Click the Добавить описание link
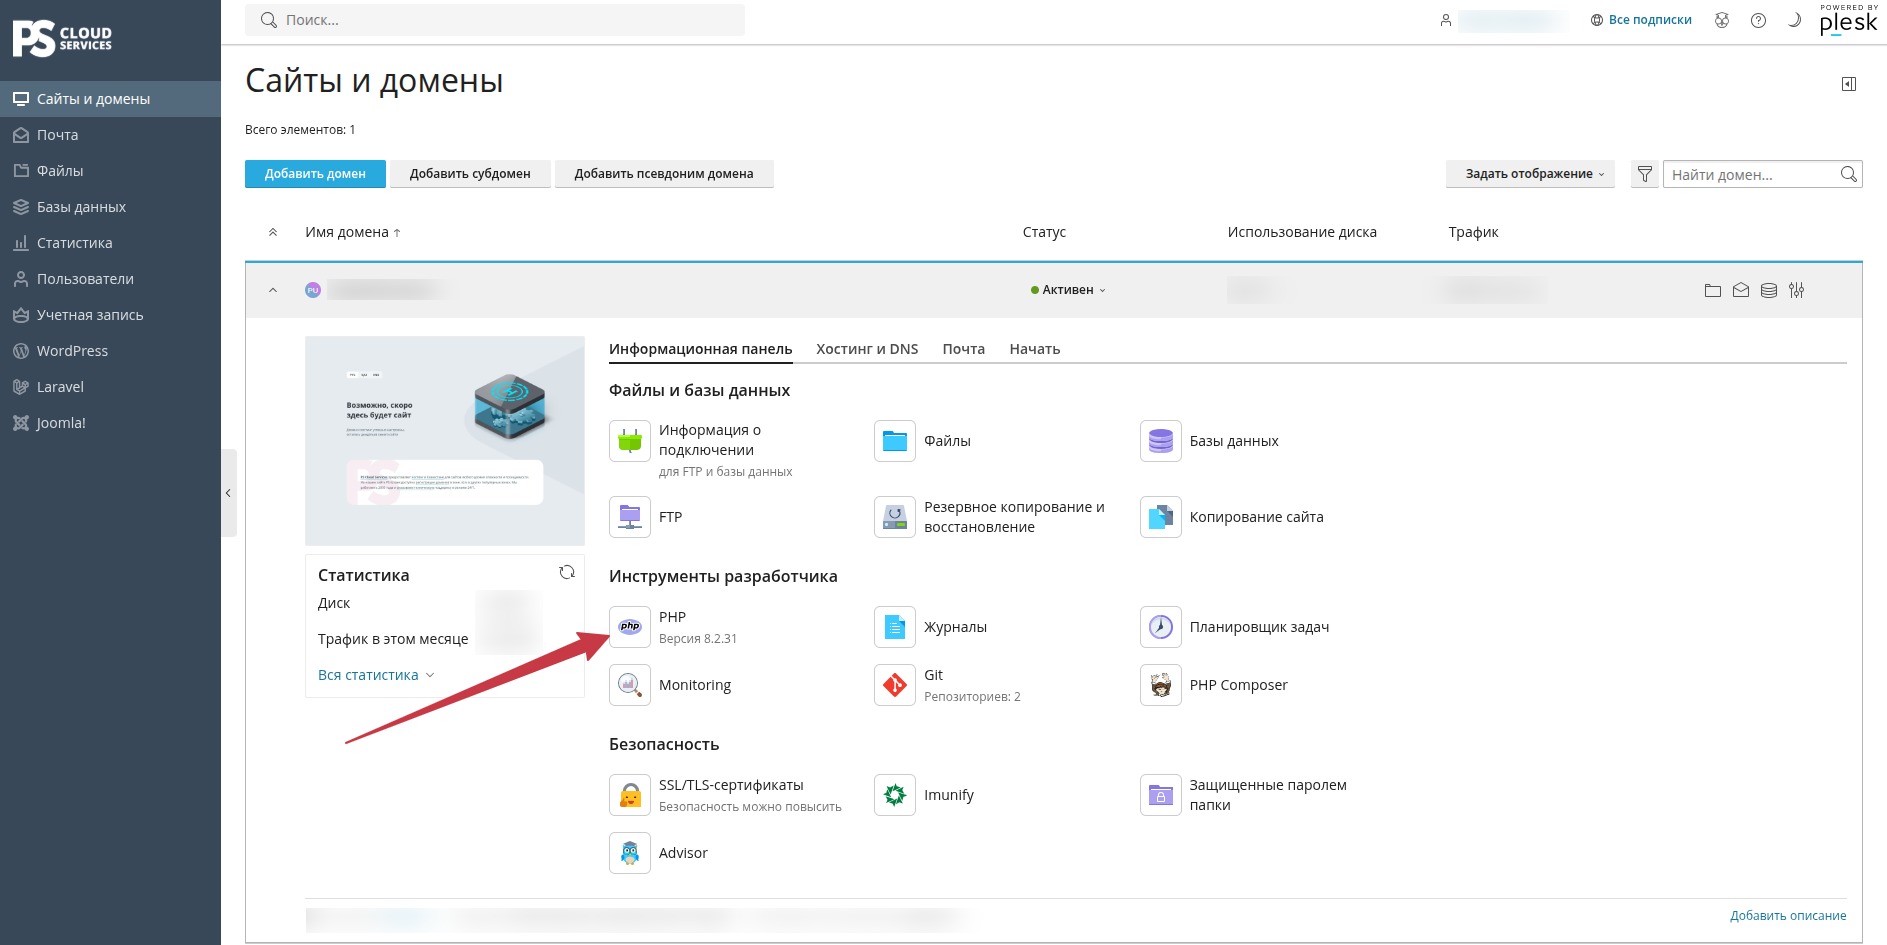Screen dimensions: 1887x945 [1788, 916]
